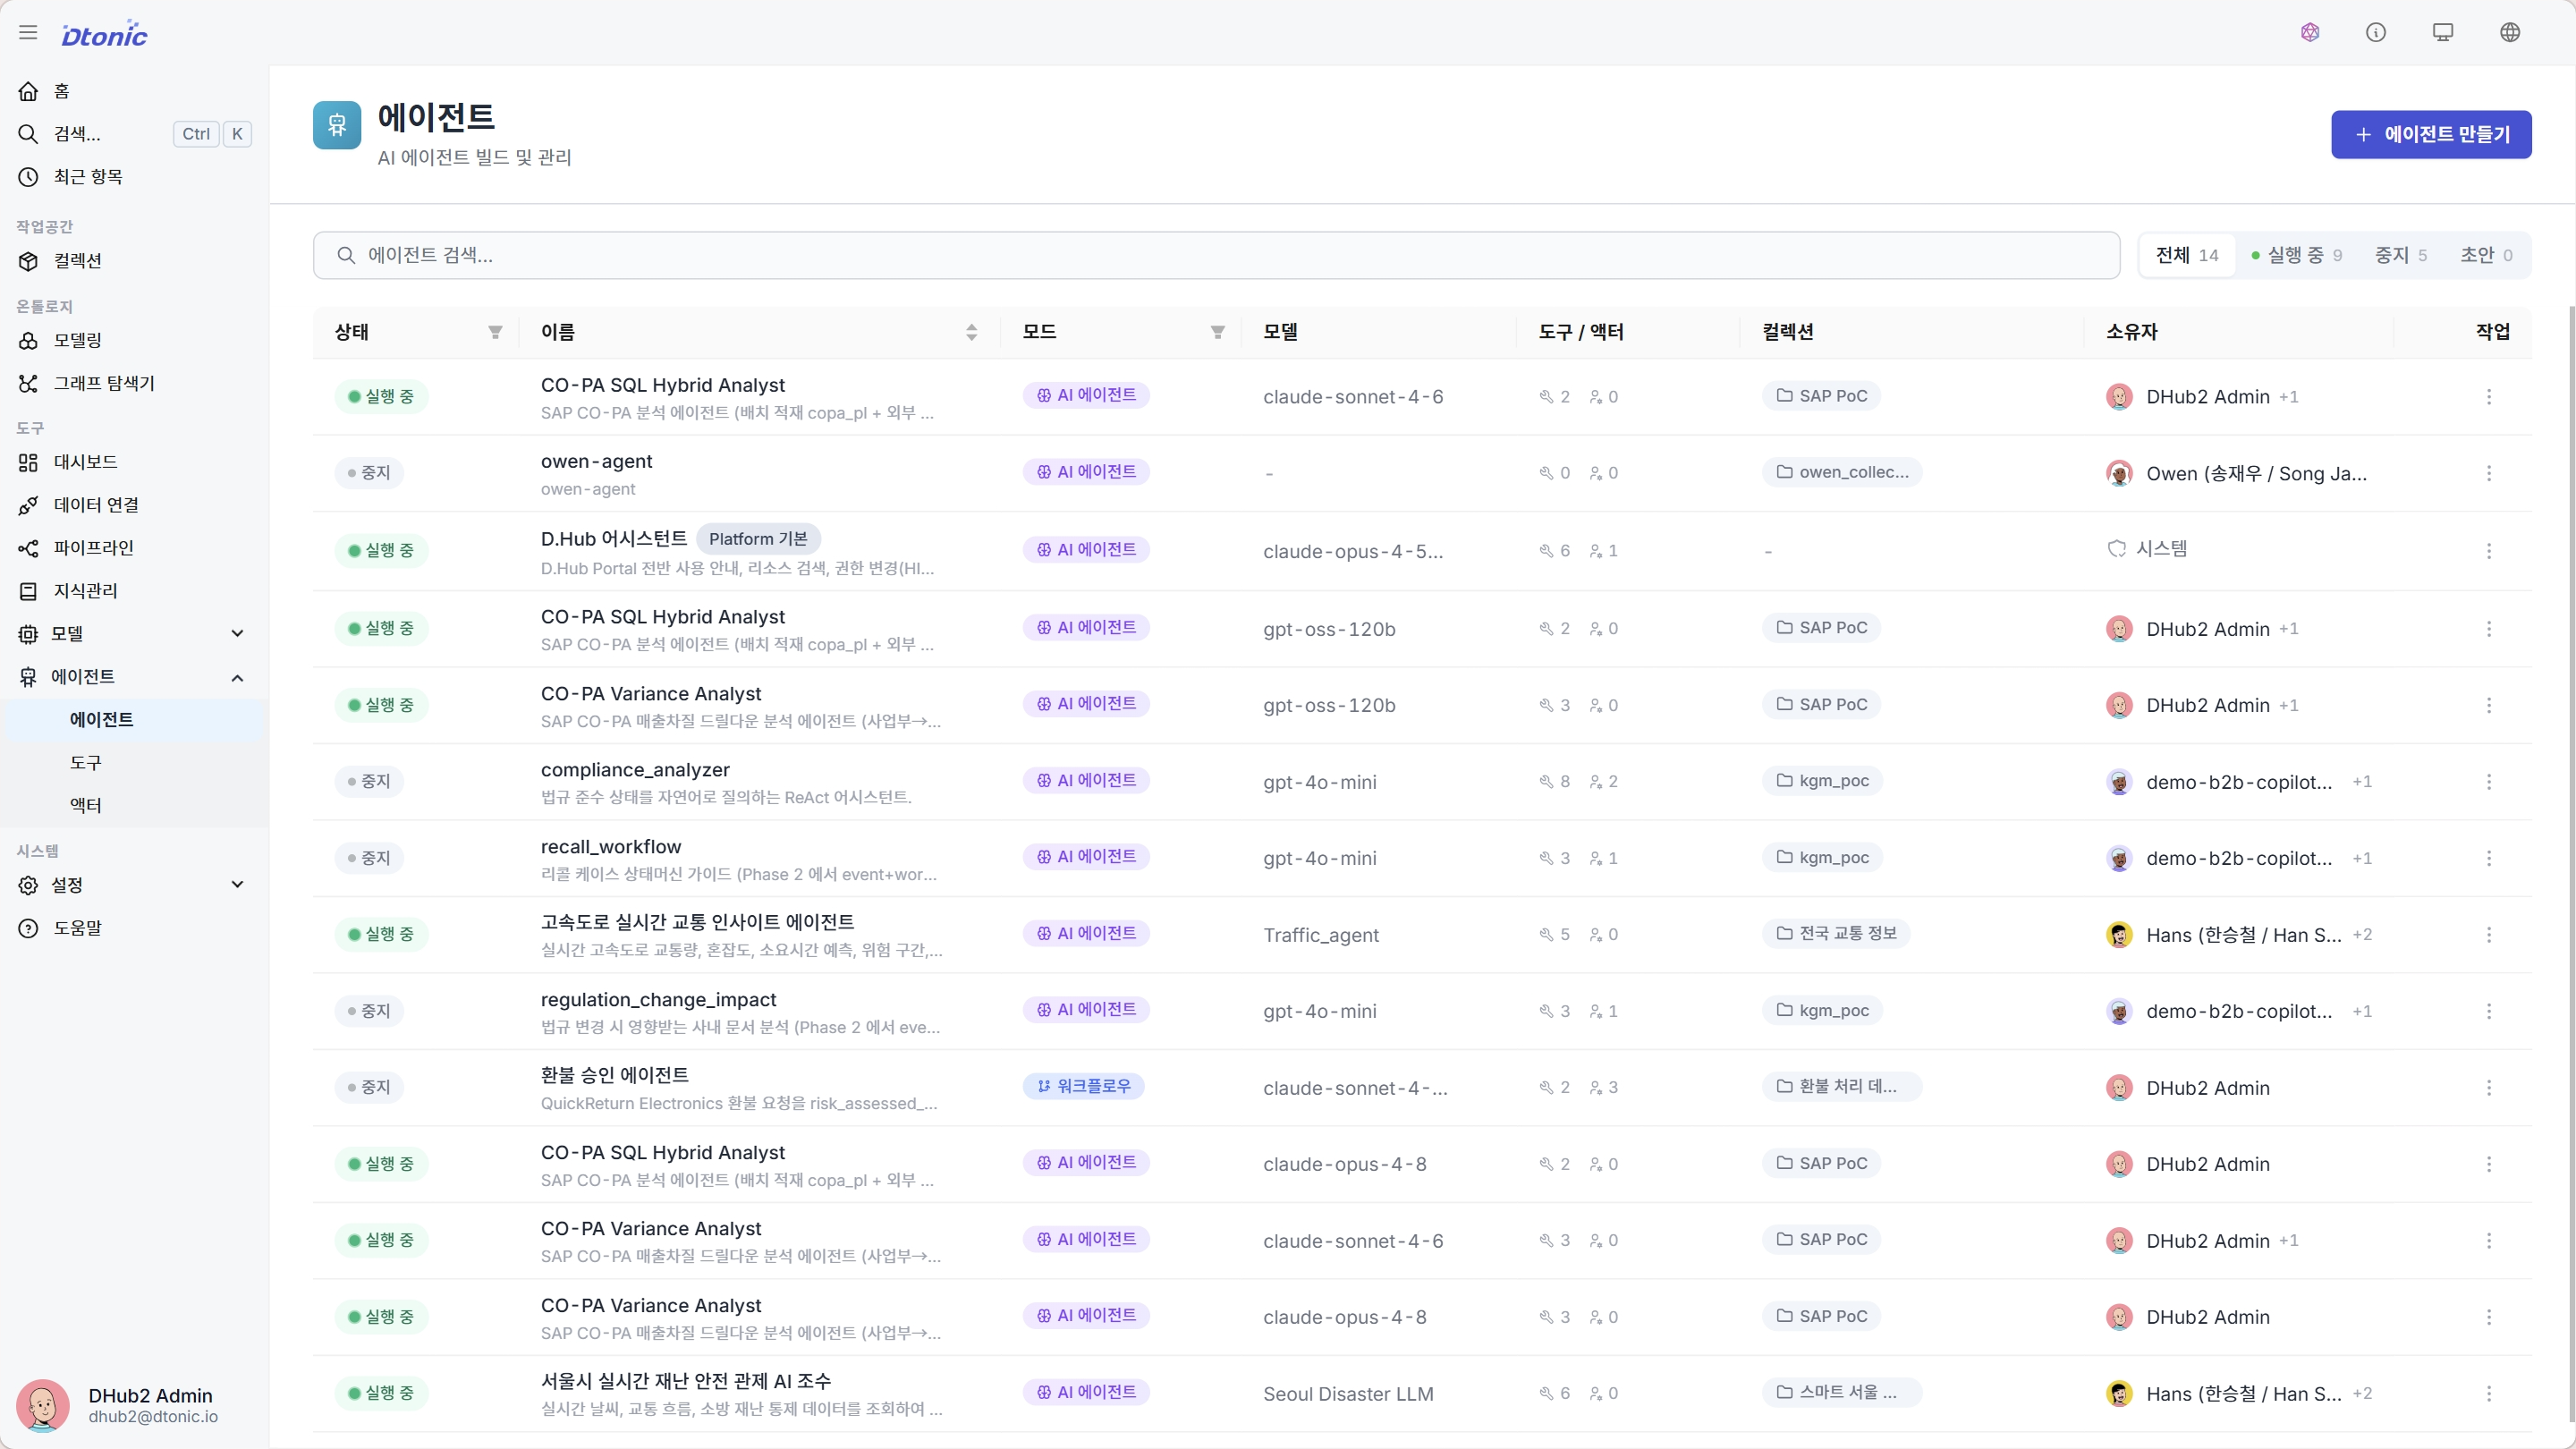Click AI 에이전트 tag in owen-agent row
The width and height of the screenshot is (2576, 1449).
1086,472
